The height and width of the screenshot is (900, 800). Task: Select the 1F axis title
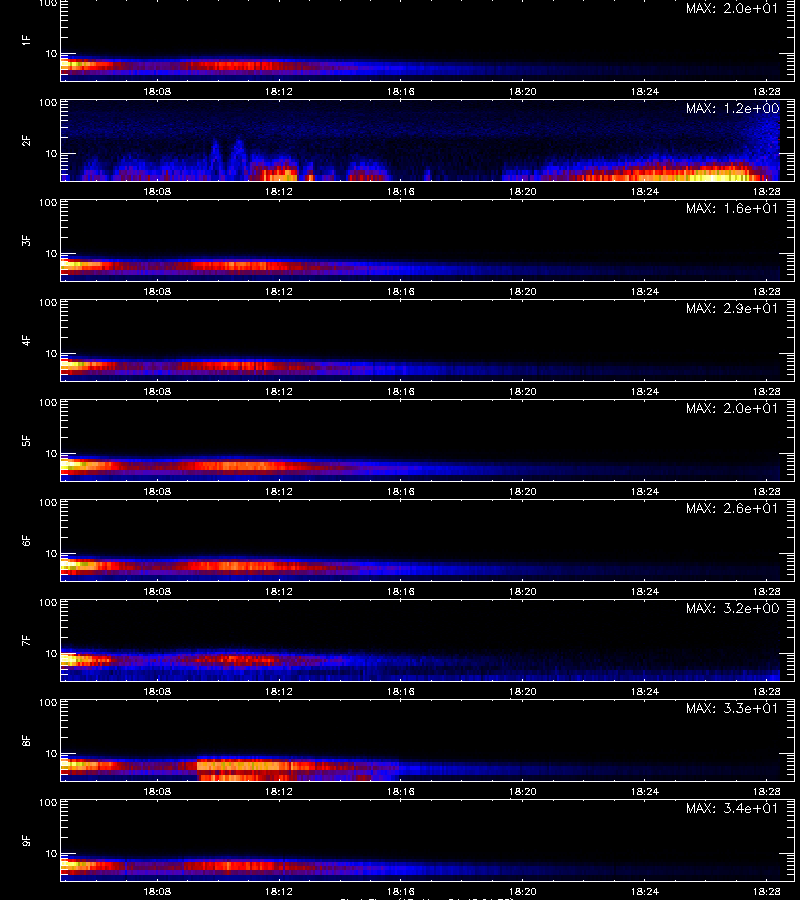pos(26,40)
